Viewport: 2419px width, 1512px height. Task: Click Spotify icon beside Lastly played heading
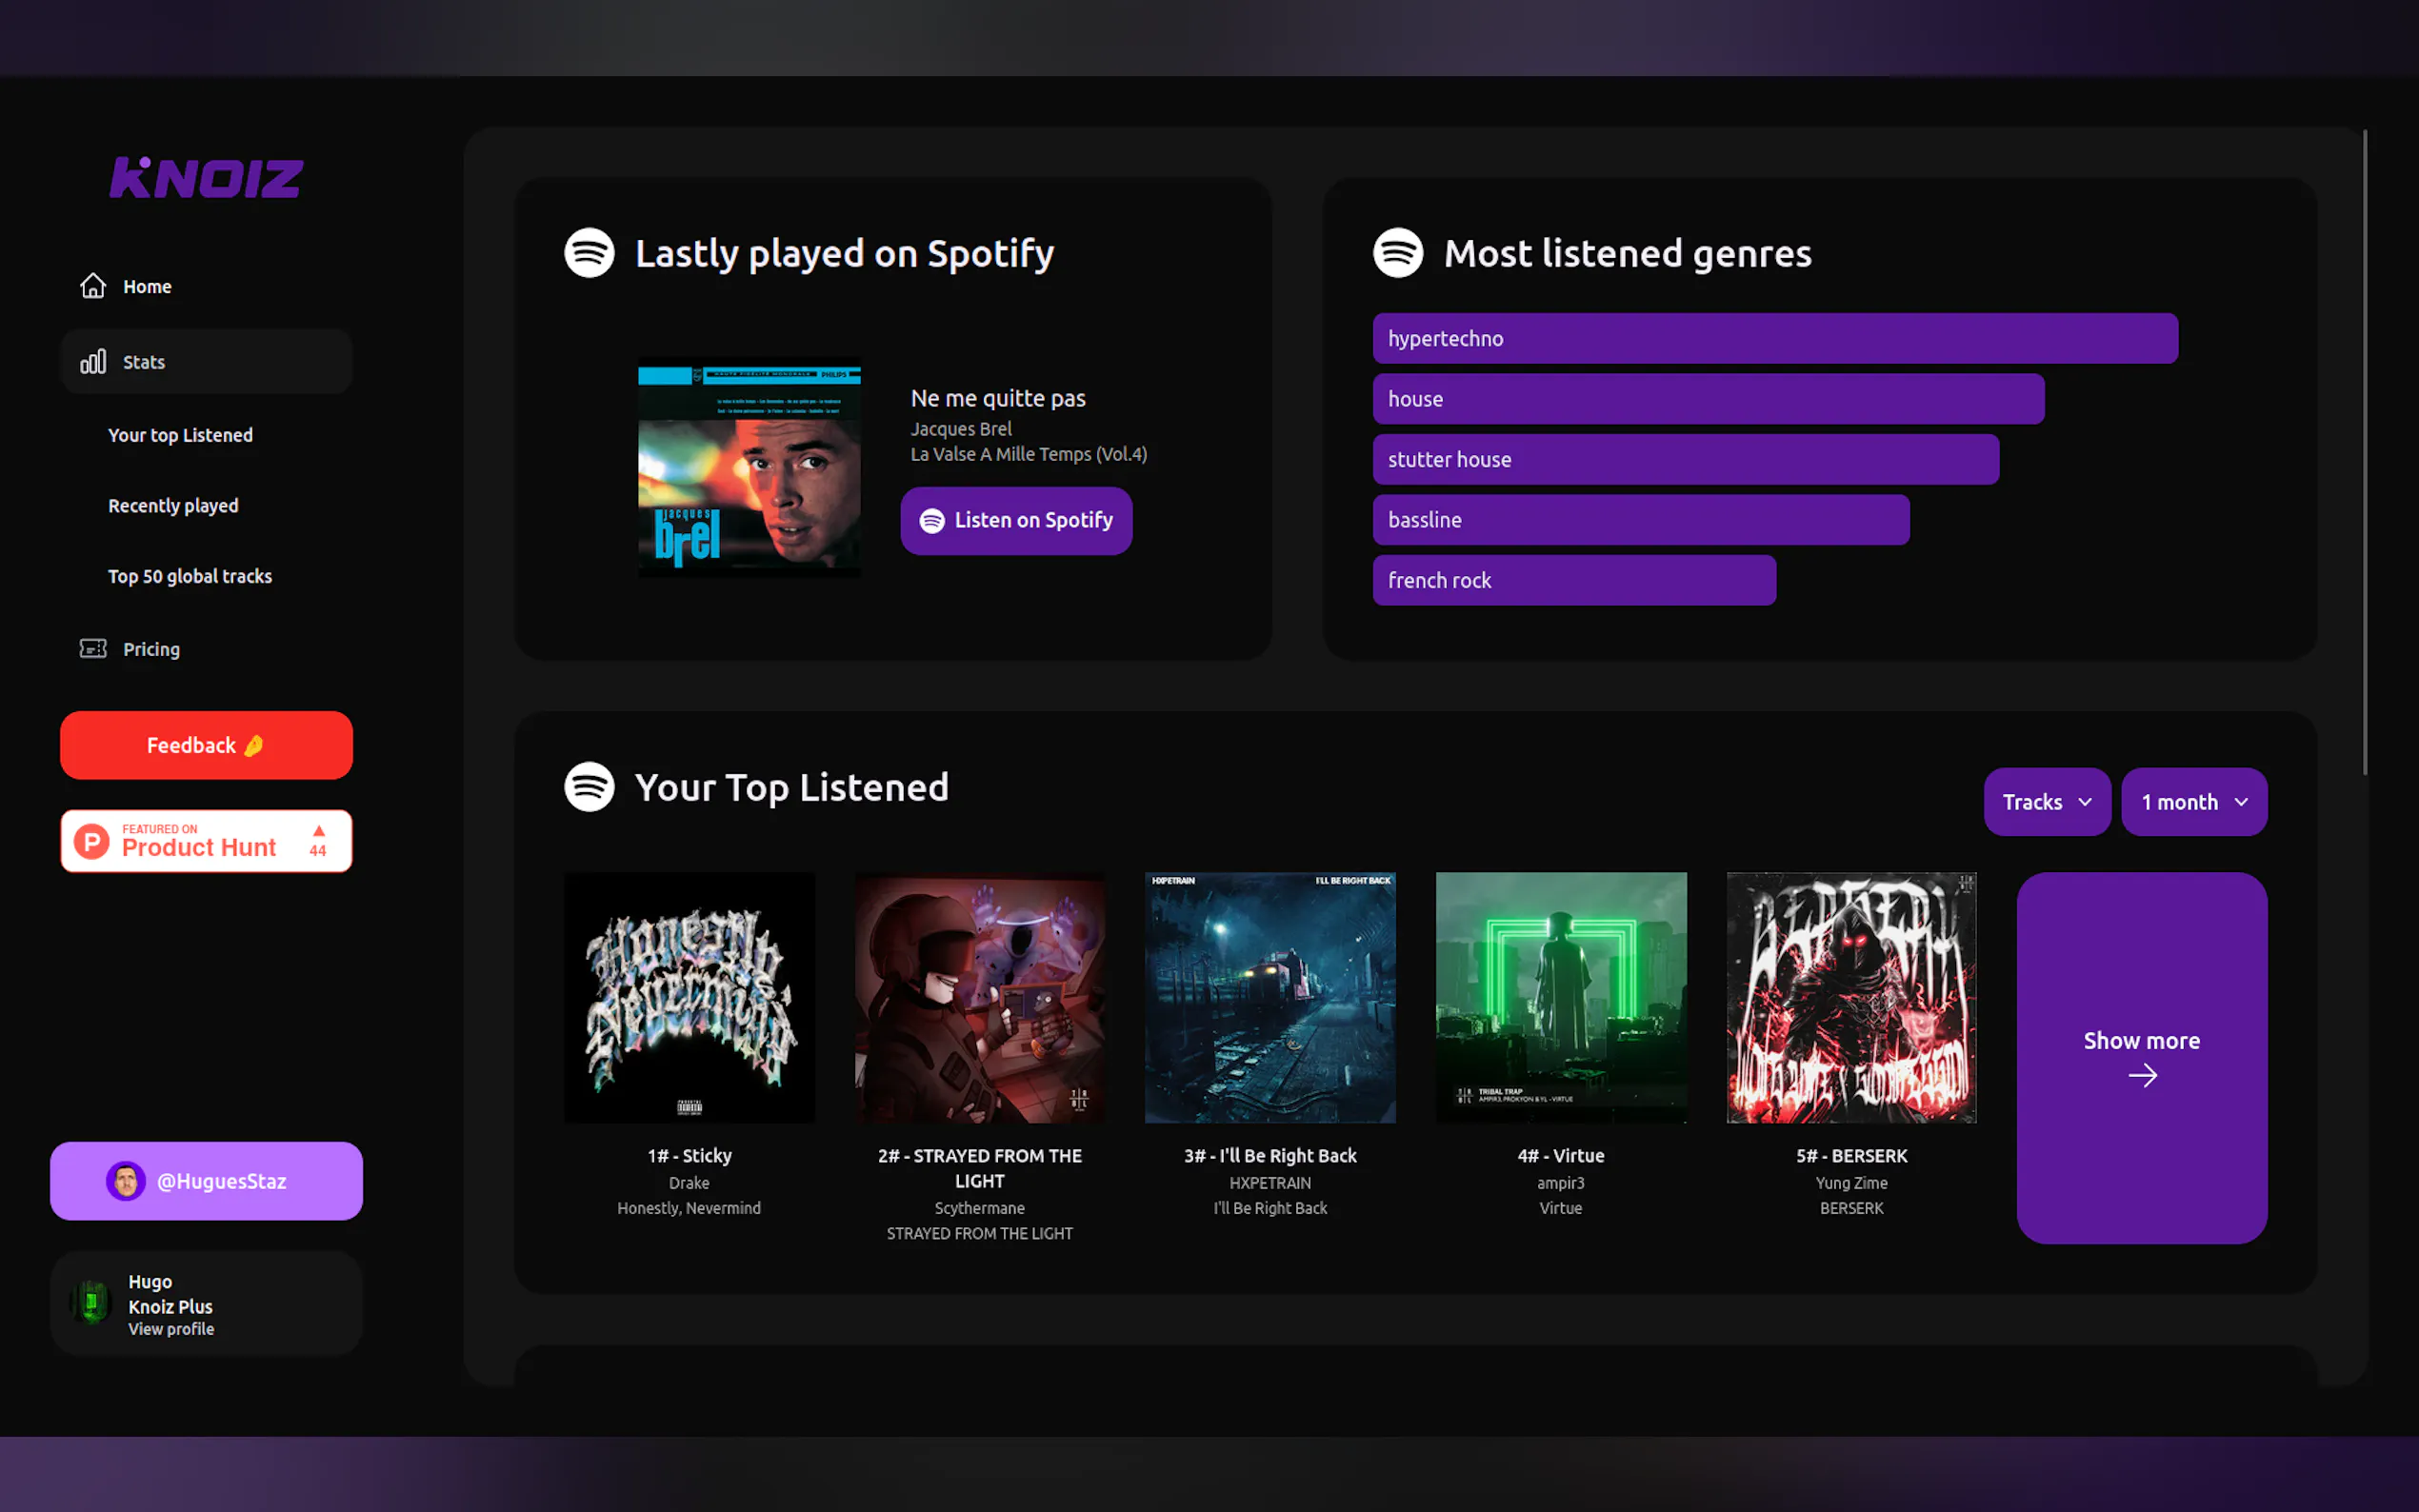tap(589, 253)
